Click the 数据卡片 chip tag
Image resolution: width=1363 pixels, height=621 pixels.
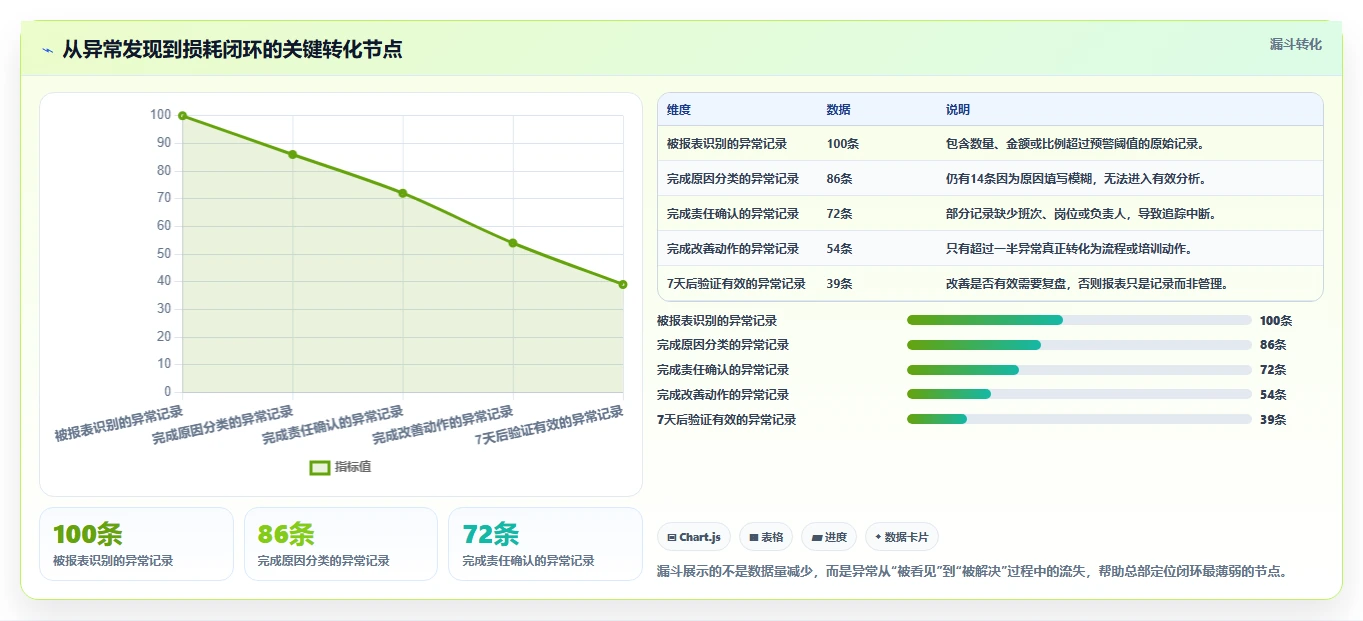click(902, 537)
